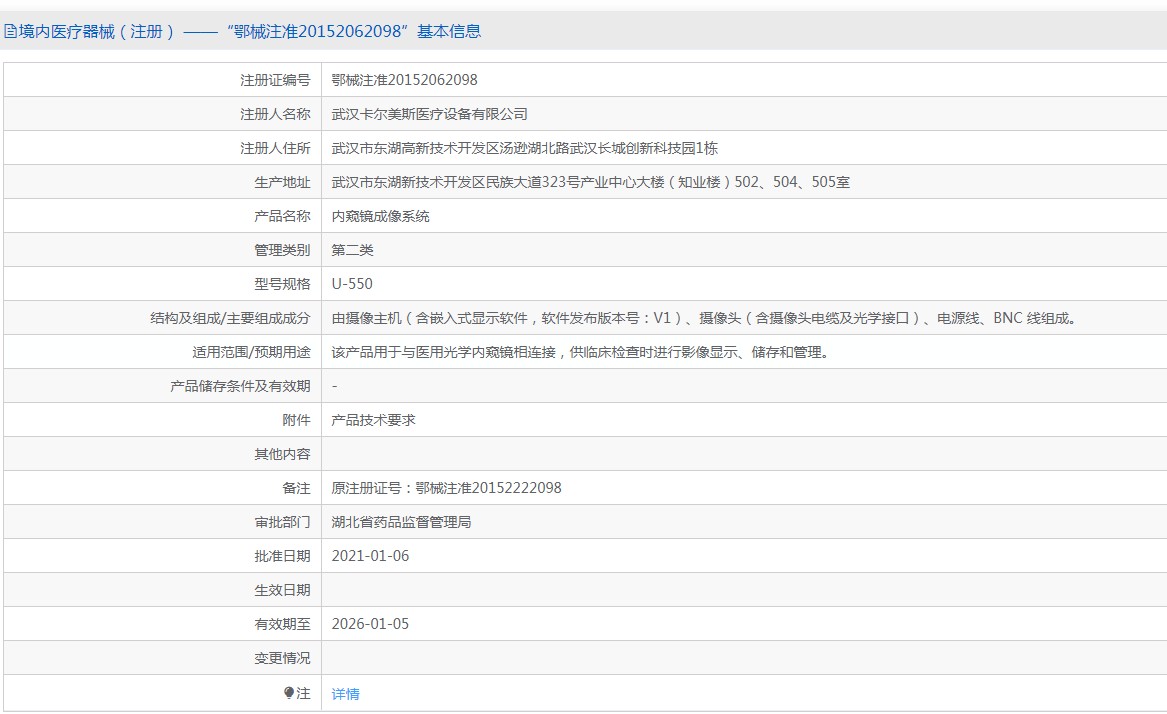This screenshot has width=1167, height=714.
Task: Select the model value U-550
Action: pyautogui.click(x=352, y=284)
